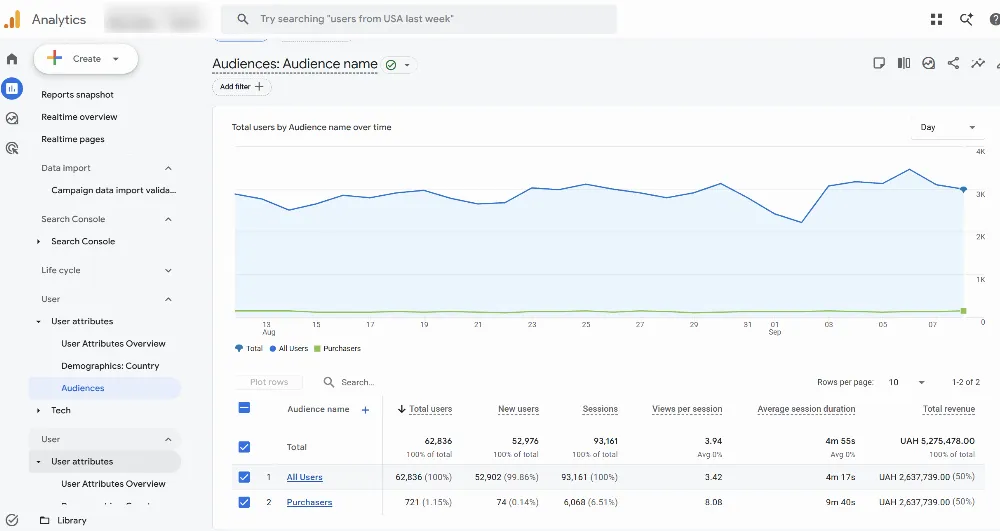Click the trend line insights icon
Viewport: 1000px width, 531px height.
pyautogui.click(x=978, y=63)
